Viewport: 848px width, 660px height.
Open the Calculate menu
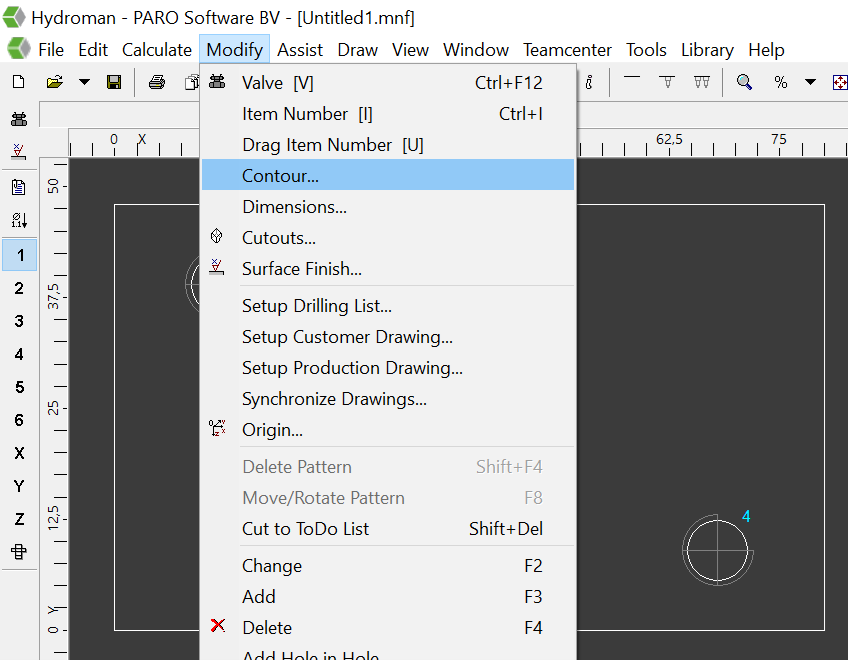(157, 50)
